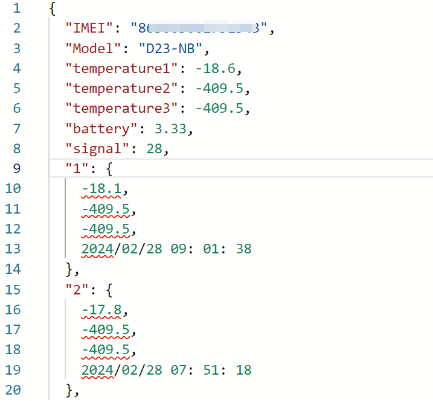Click the "battery" key
Viewport: 433px width, 401px height.
(102, 129)
